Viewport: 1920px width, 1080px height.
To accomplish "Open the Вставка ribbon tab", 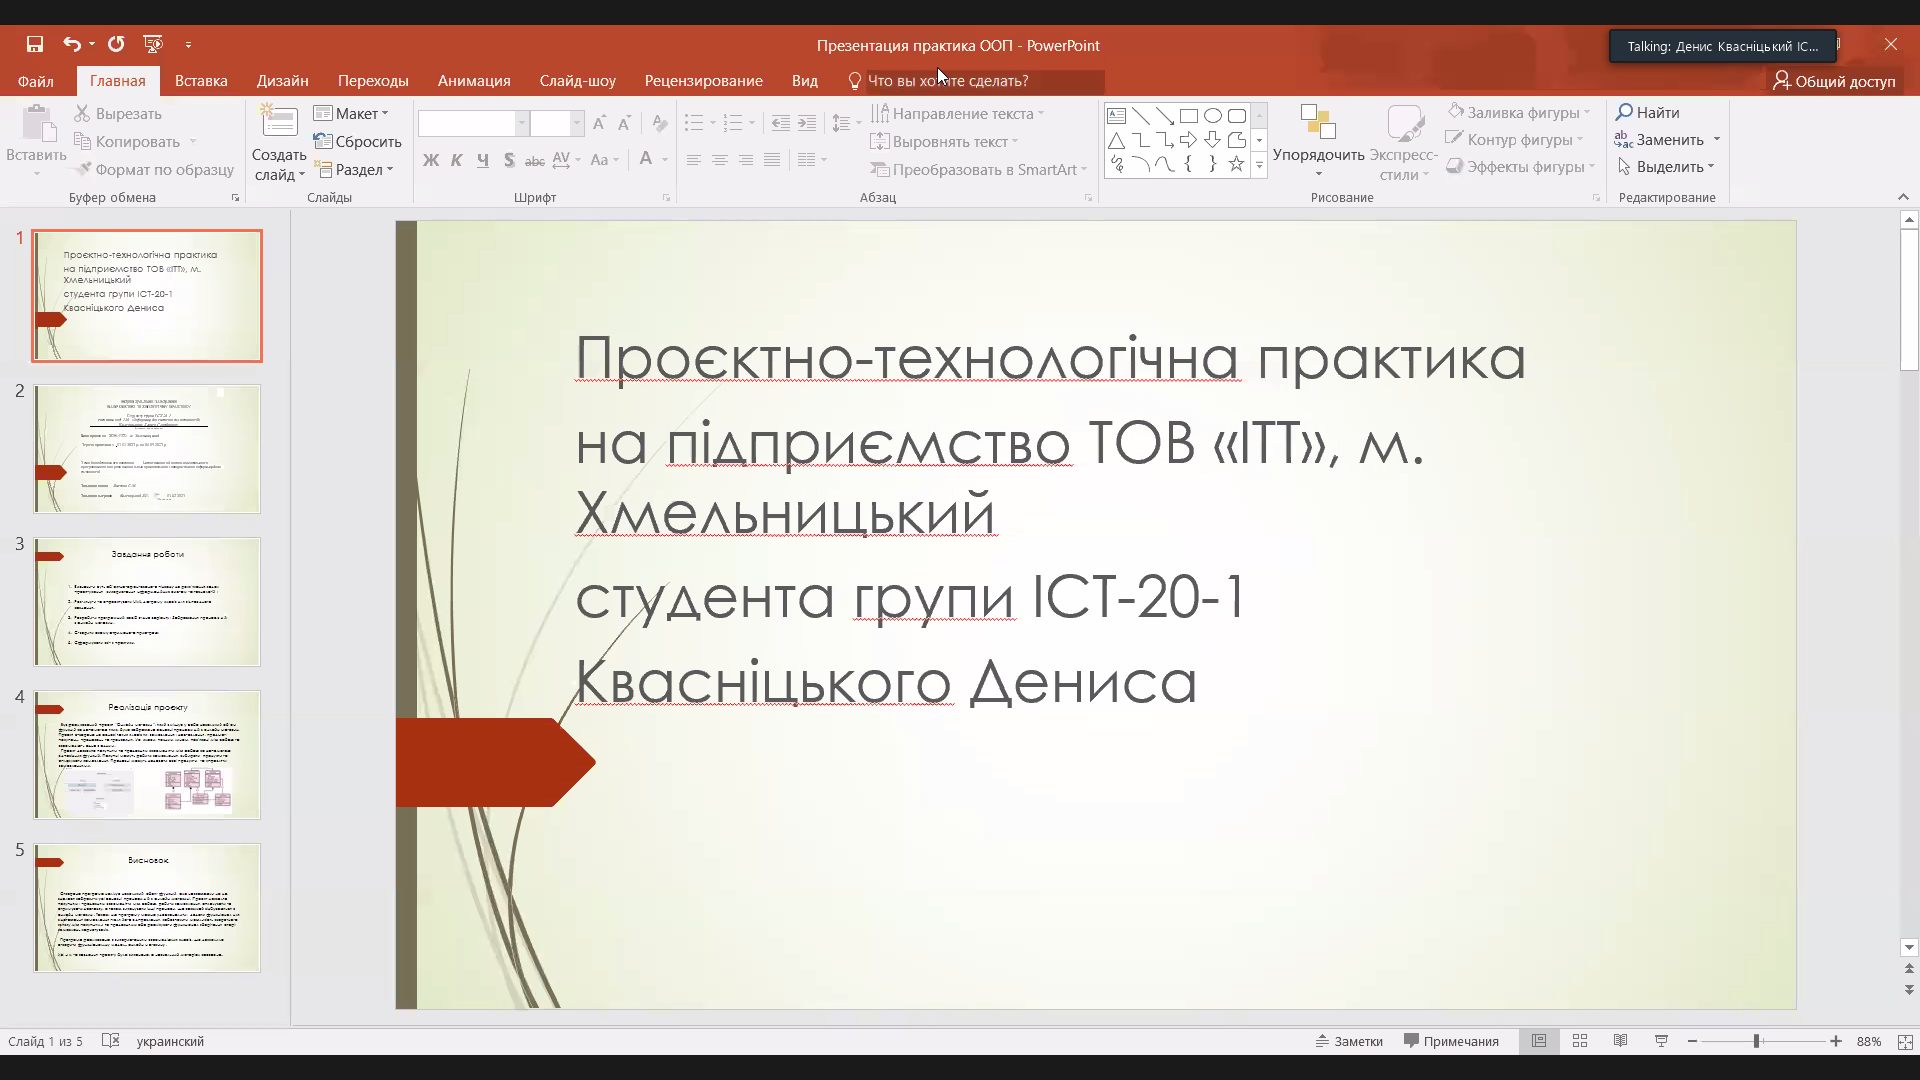I will pos(201,81).
